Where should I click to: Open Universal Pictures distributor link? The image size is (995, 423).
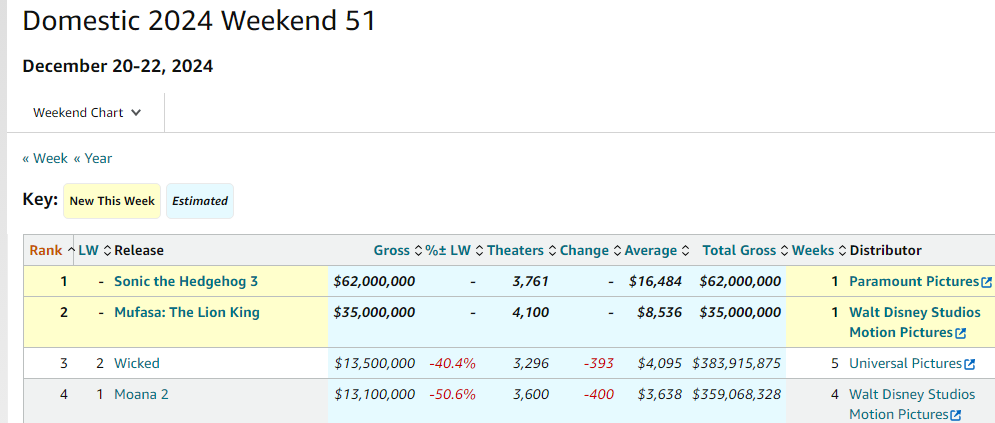click(x=906, y=363)
